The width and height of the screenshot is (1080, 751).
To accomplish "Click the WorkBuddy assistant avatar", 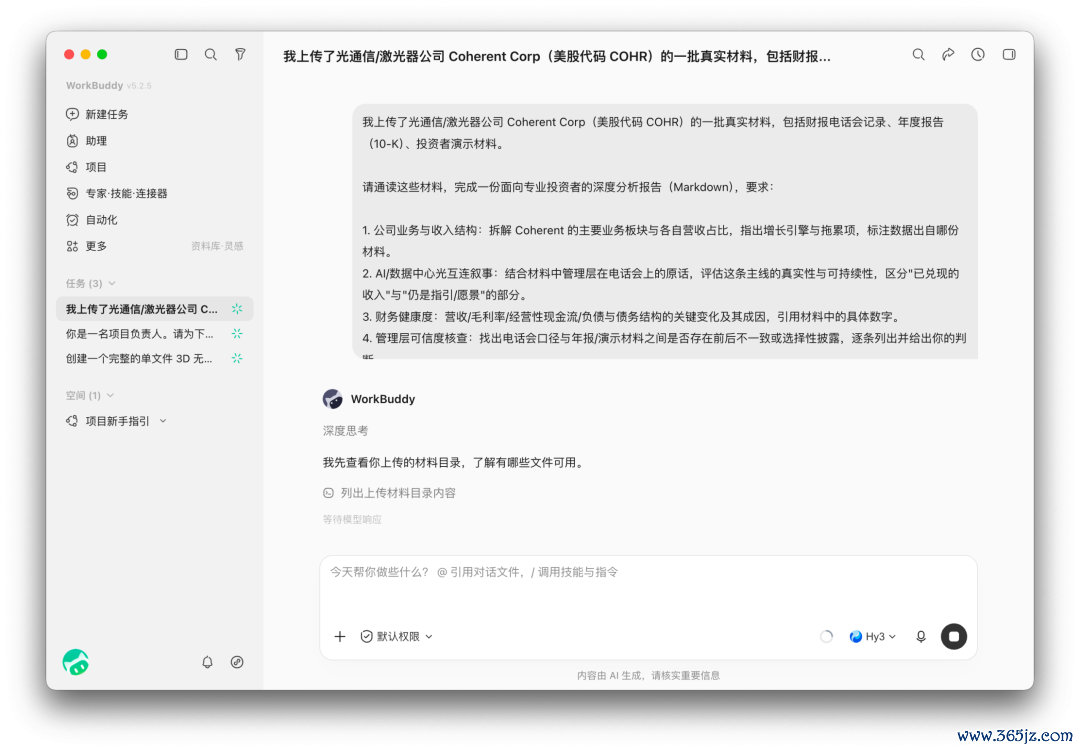I will pyautogui.click(x=333, y=399).
